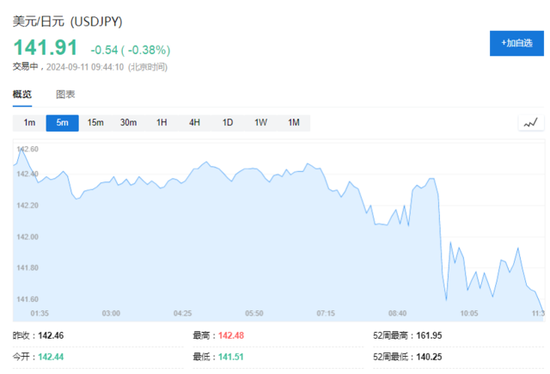Select the 1W timeframe

click(261, 123)
